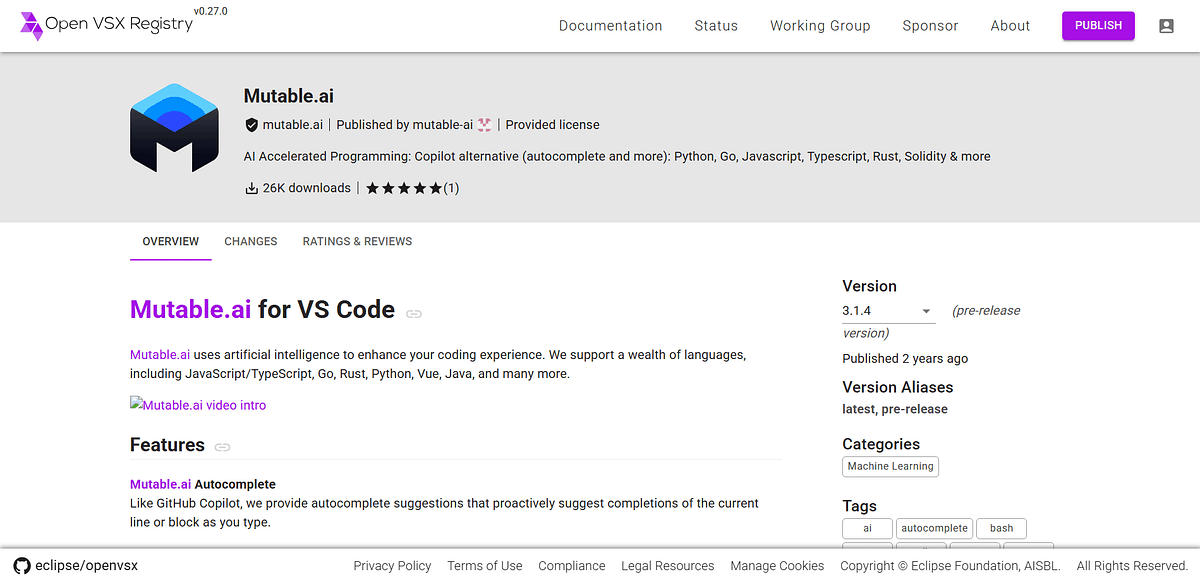Click the autocomplete tag chip

click(x=934, y=528)
